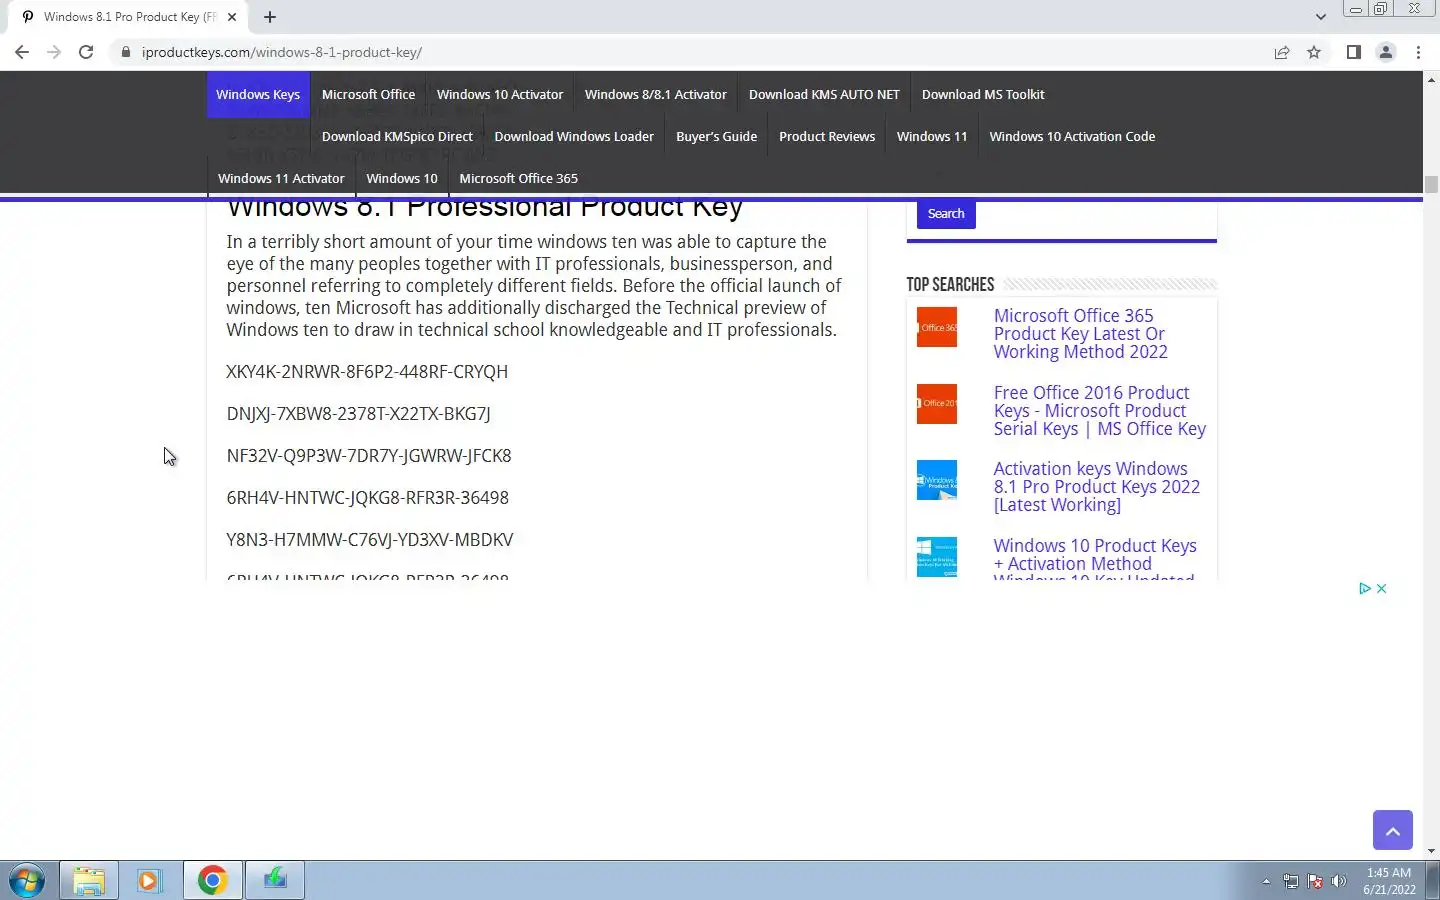Click the page vertical scrollbar thumb
This screenshot has width=1440, height=900.
1431,184
